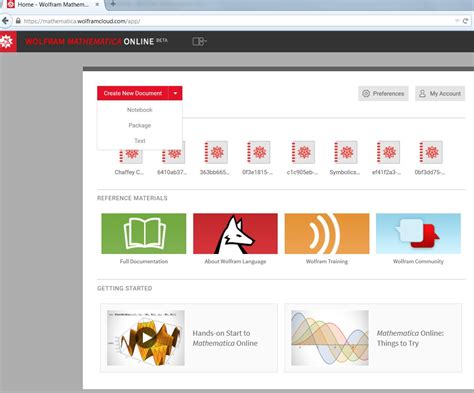Open Wolfram Training orange tile
This screenshot has width=474, height=393.
(327, 234)
